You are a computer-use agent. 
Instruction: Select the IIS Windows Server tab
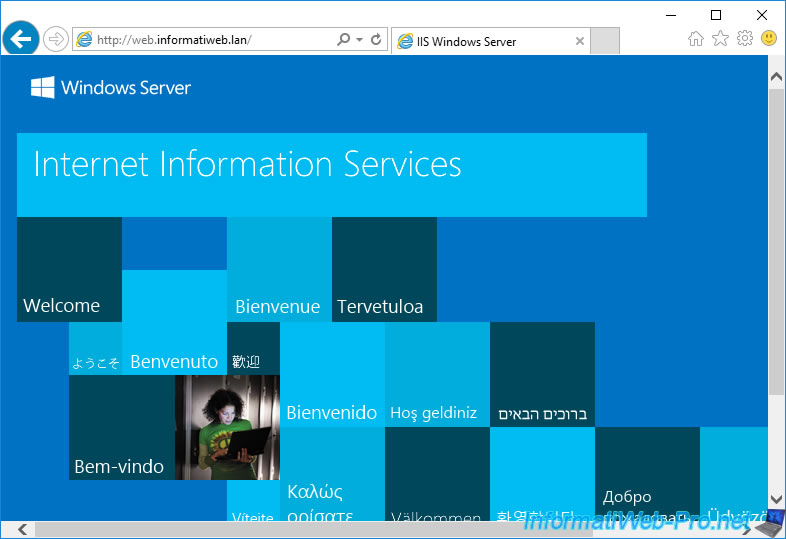click(490, 41)
